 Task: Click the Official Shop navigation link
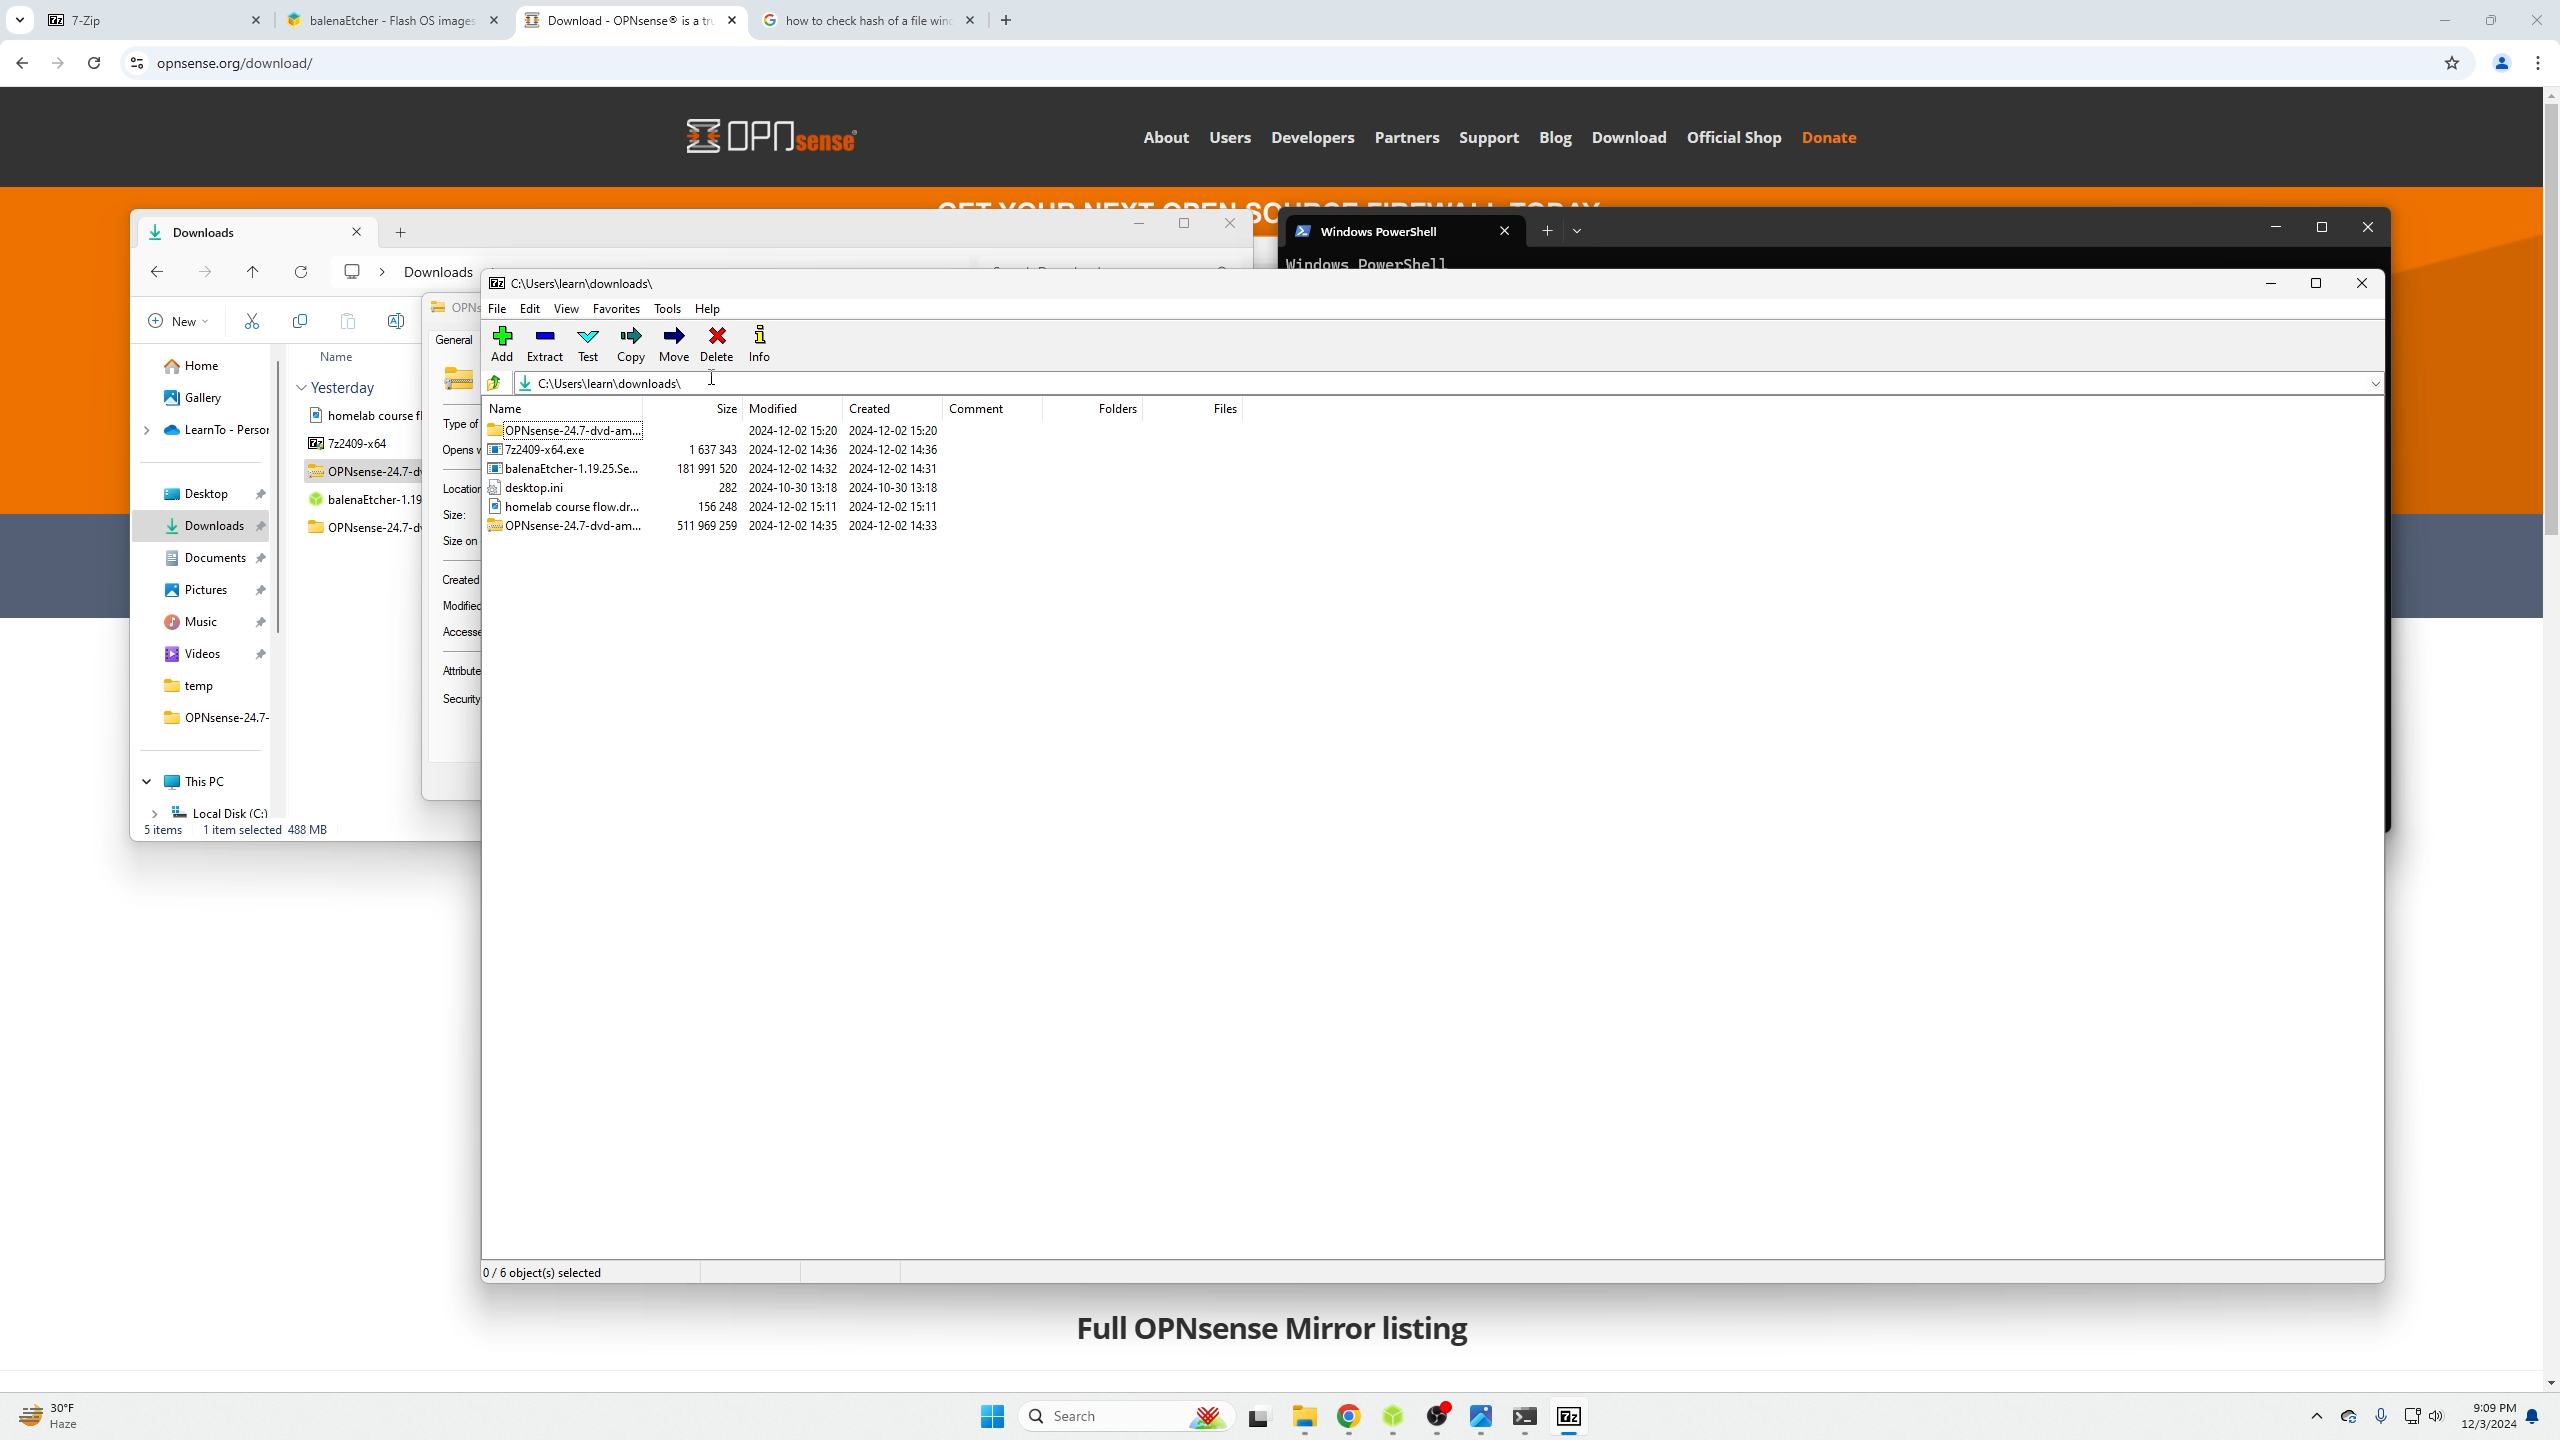pos(1733,137)
